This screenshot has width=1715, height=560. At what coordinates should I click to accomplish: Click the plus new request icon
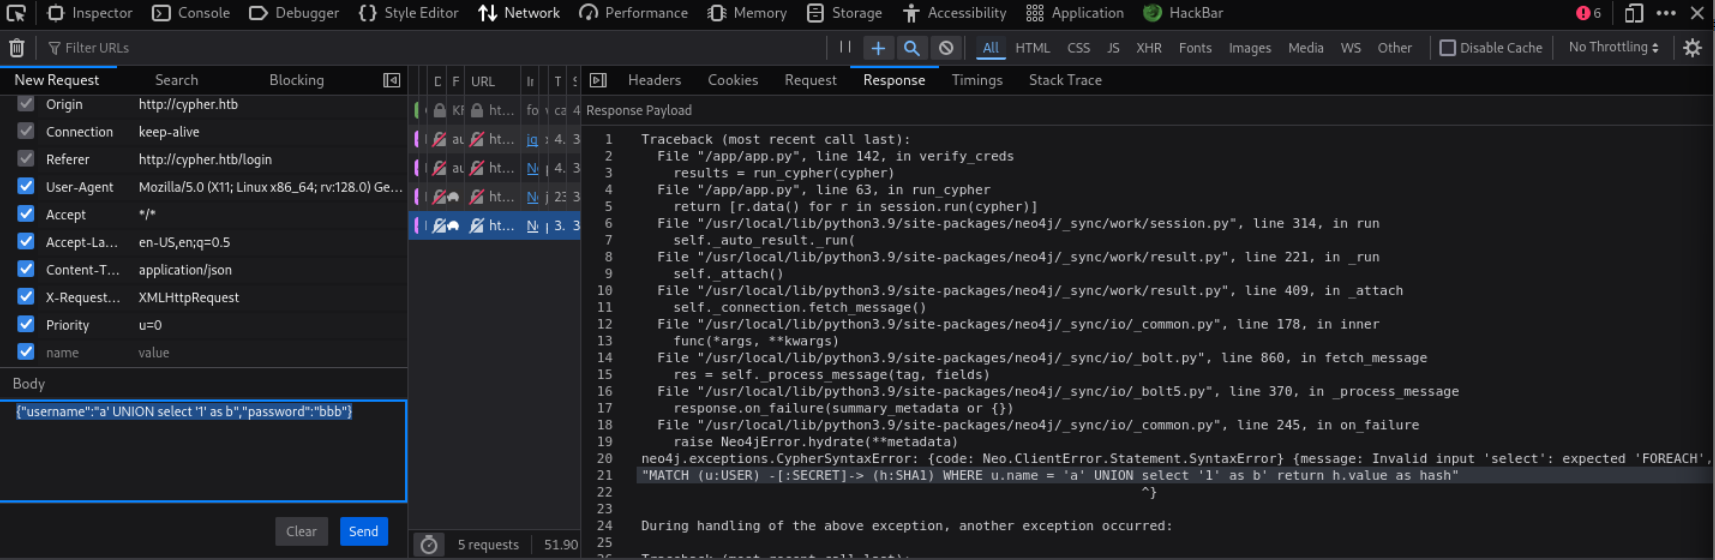(x=878, y=47)
